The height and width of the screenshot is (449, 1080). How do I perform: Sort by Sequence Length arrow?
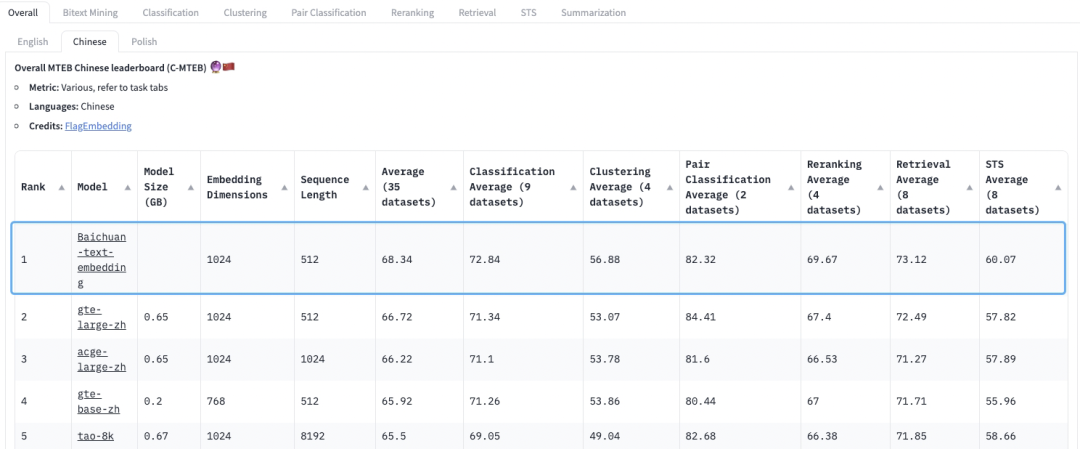pyautogui.click(x=366, y=187)
